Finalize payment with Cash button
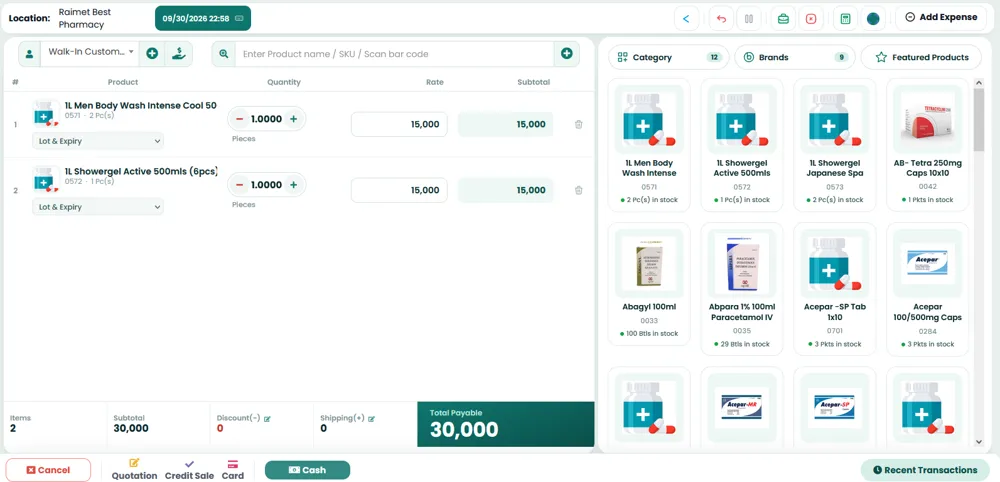The width and height of the screenshot is (1000, 482). tap(307, 470)
